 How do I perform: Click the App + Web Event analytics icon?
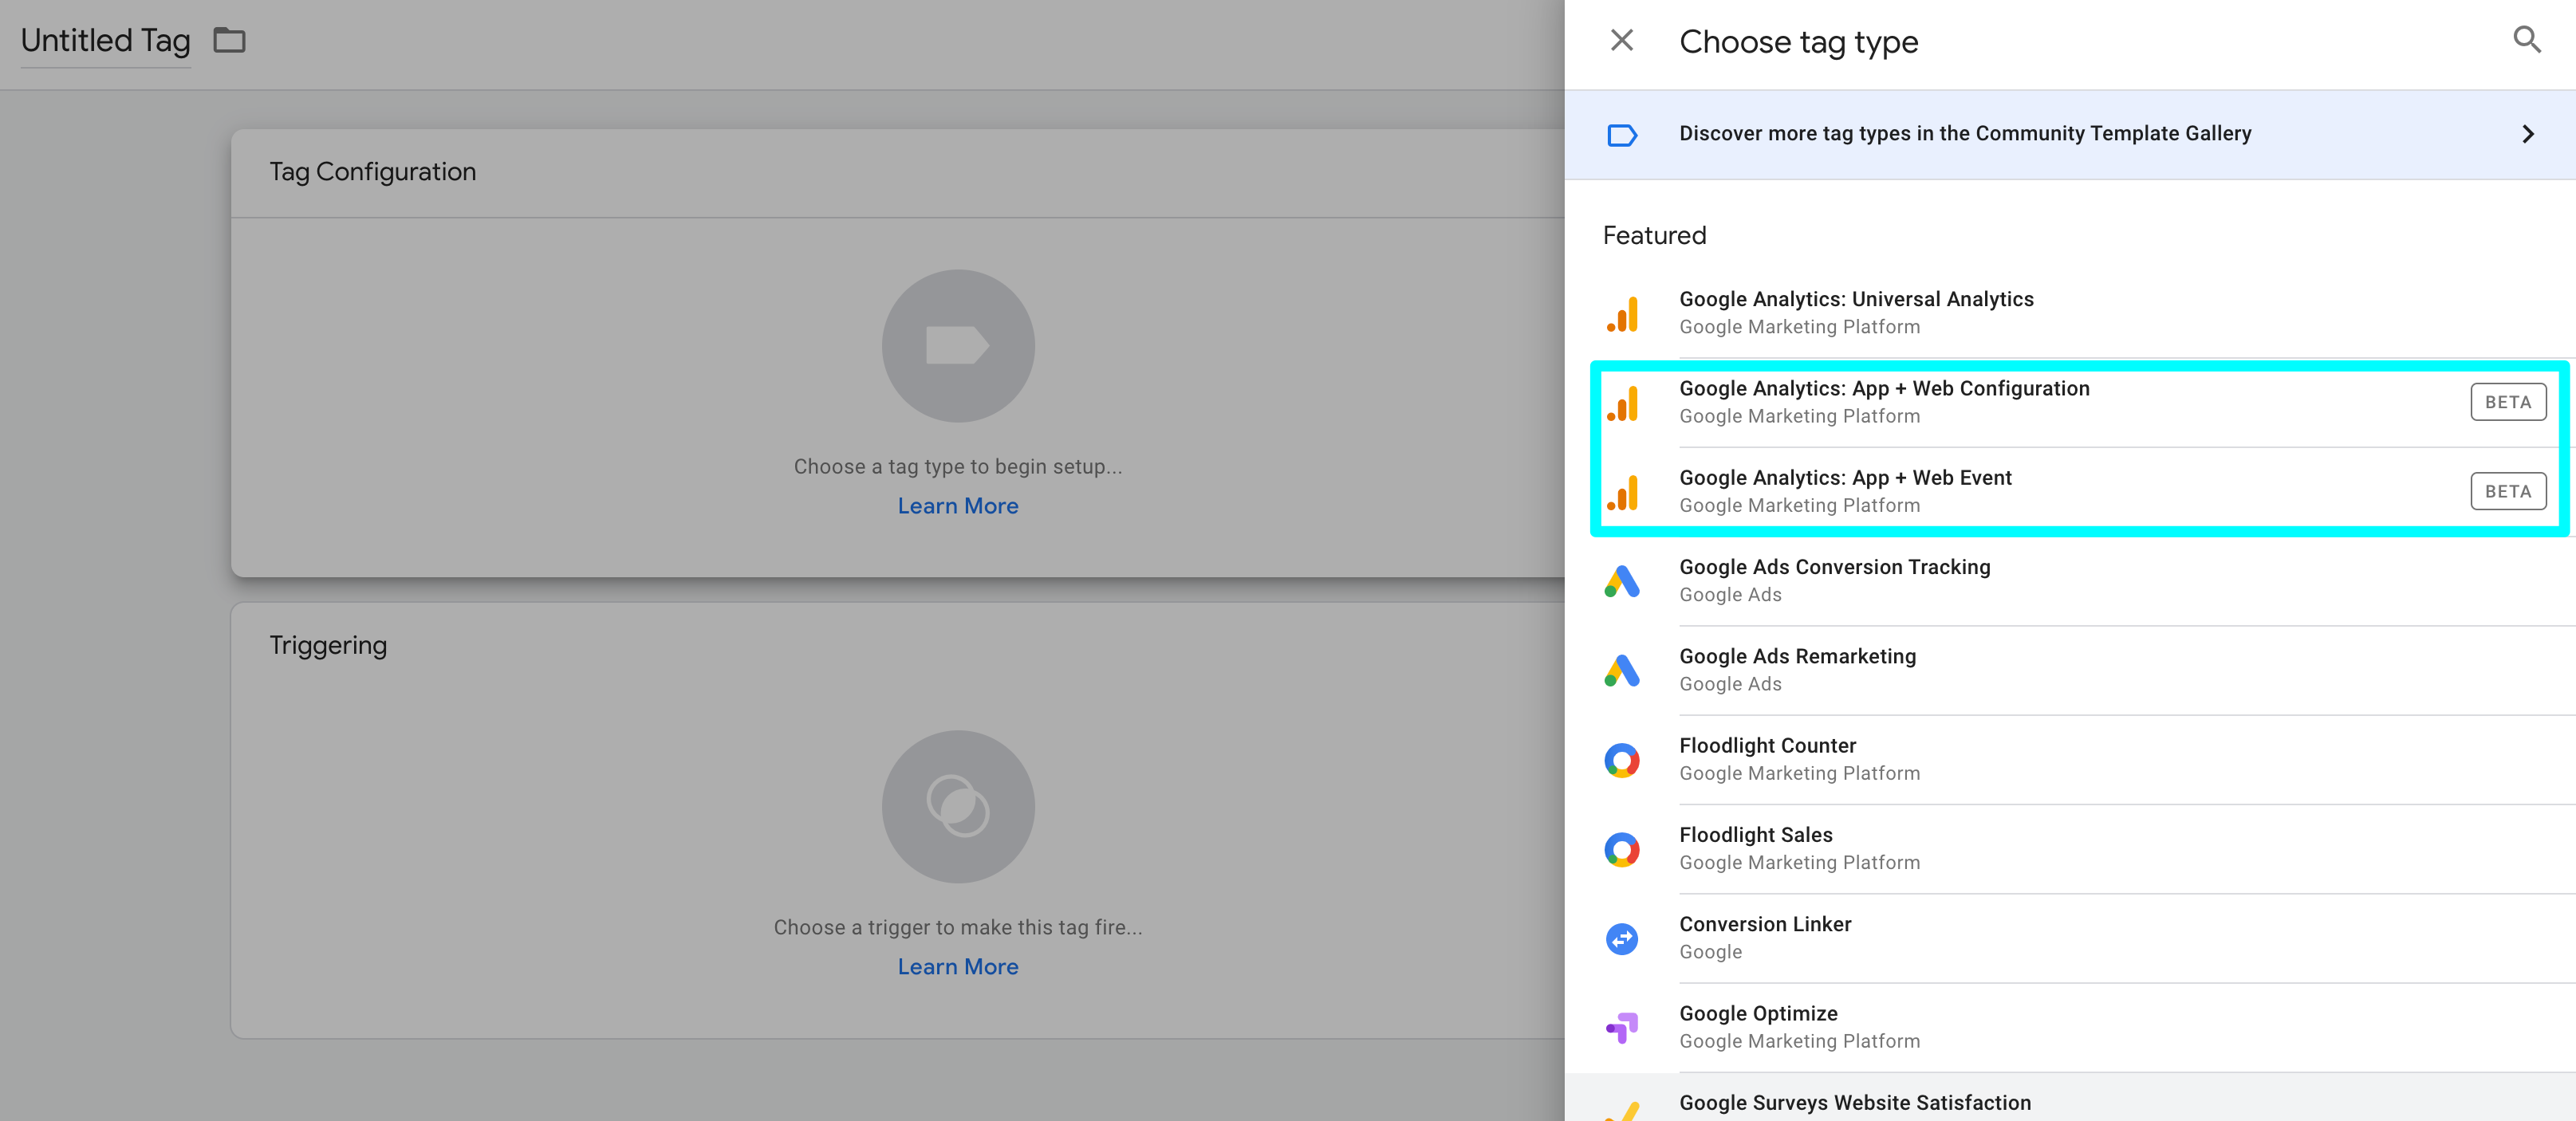[x=1621, y=492]
